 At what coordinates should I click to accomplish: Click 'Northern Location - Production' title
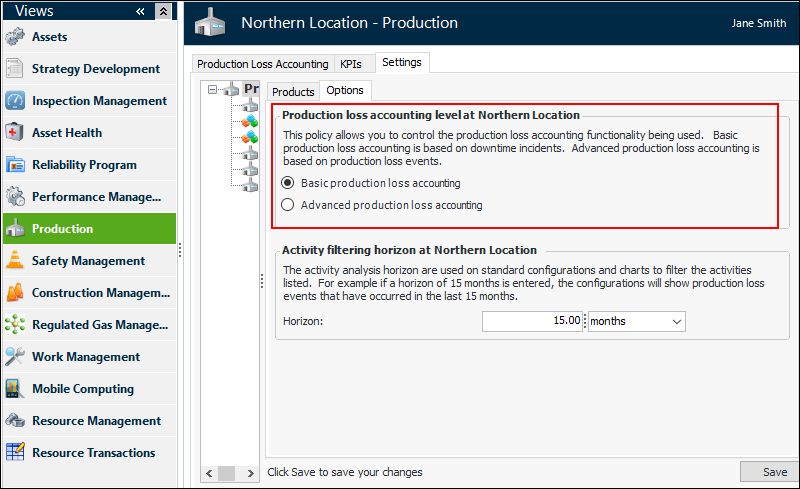point(349,22)
